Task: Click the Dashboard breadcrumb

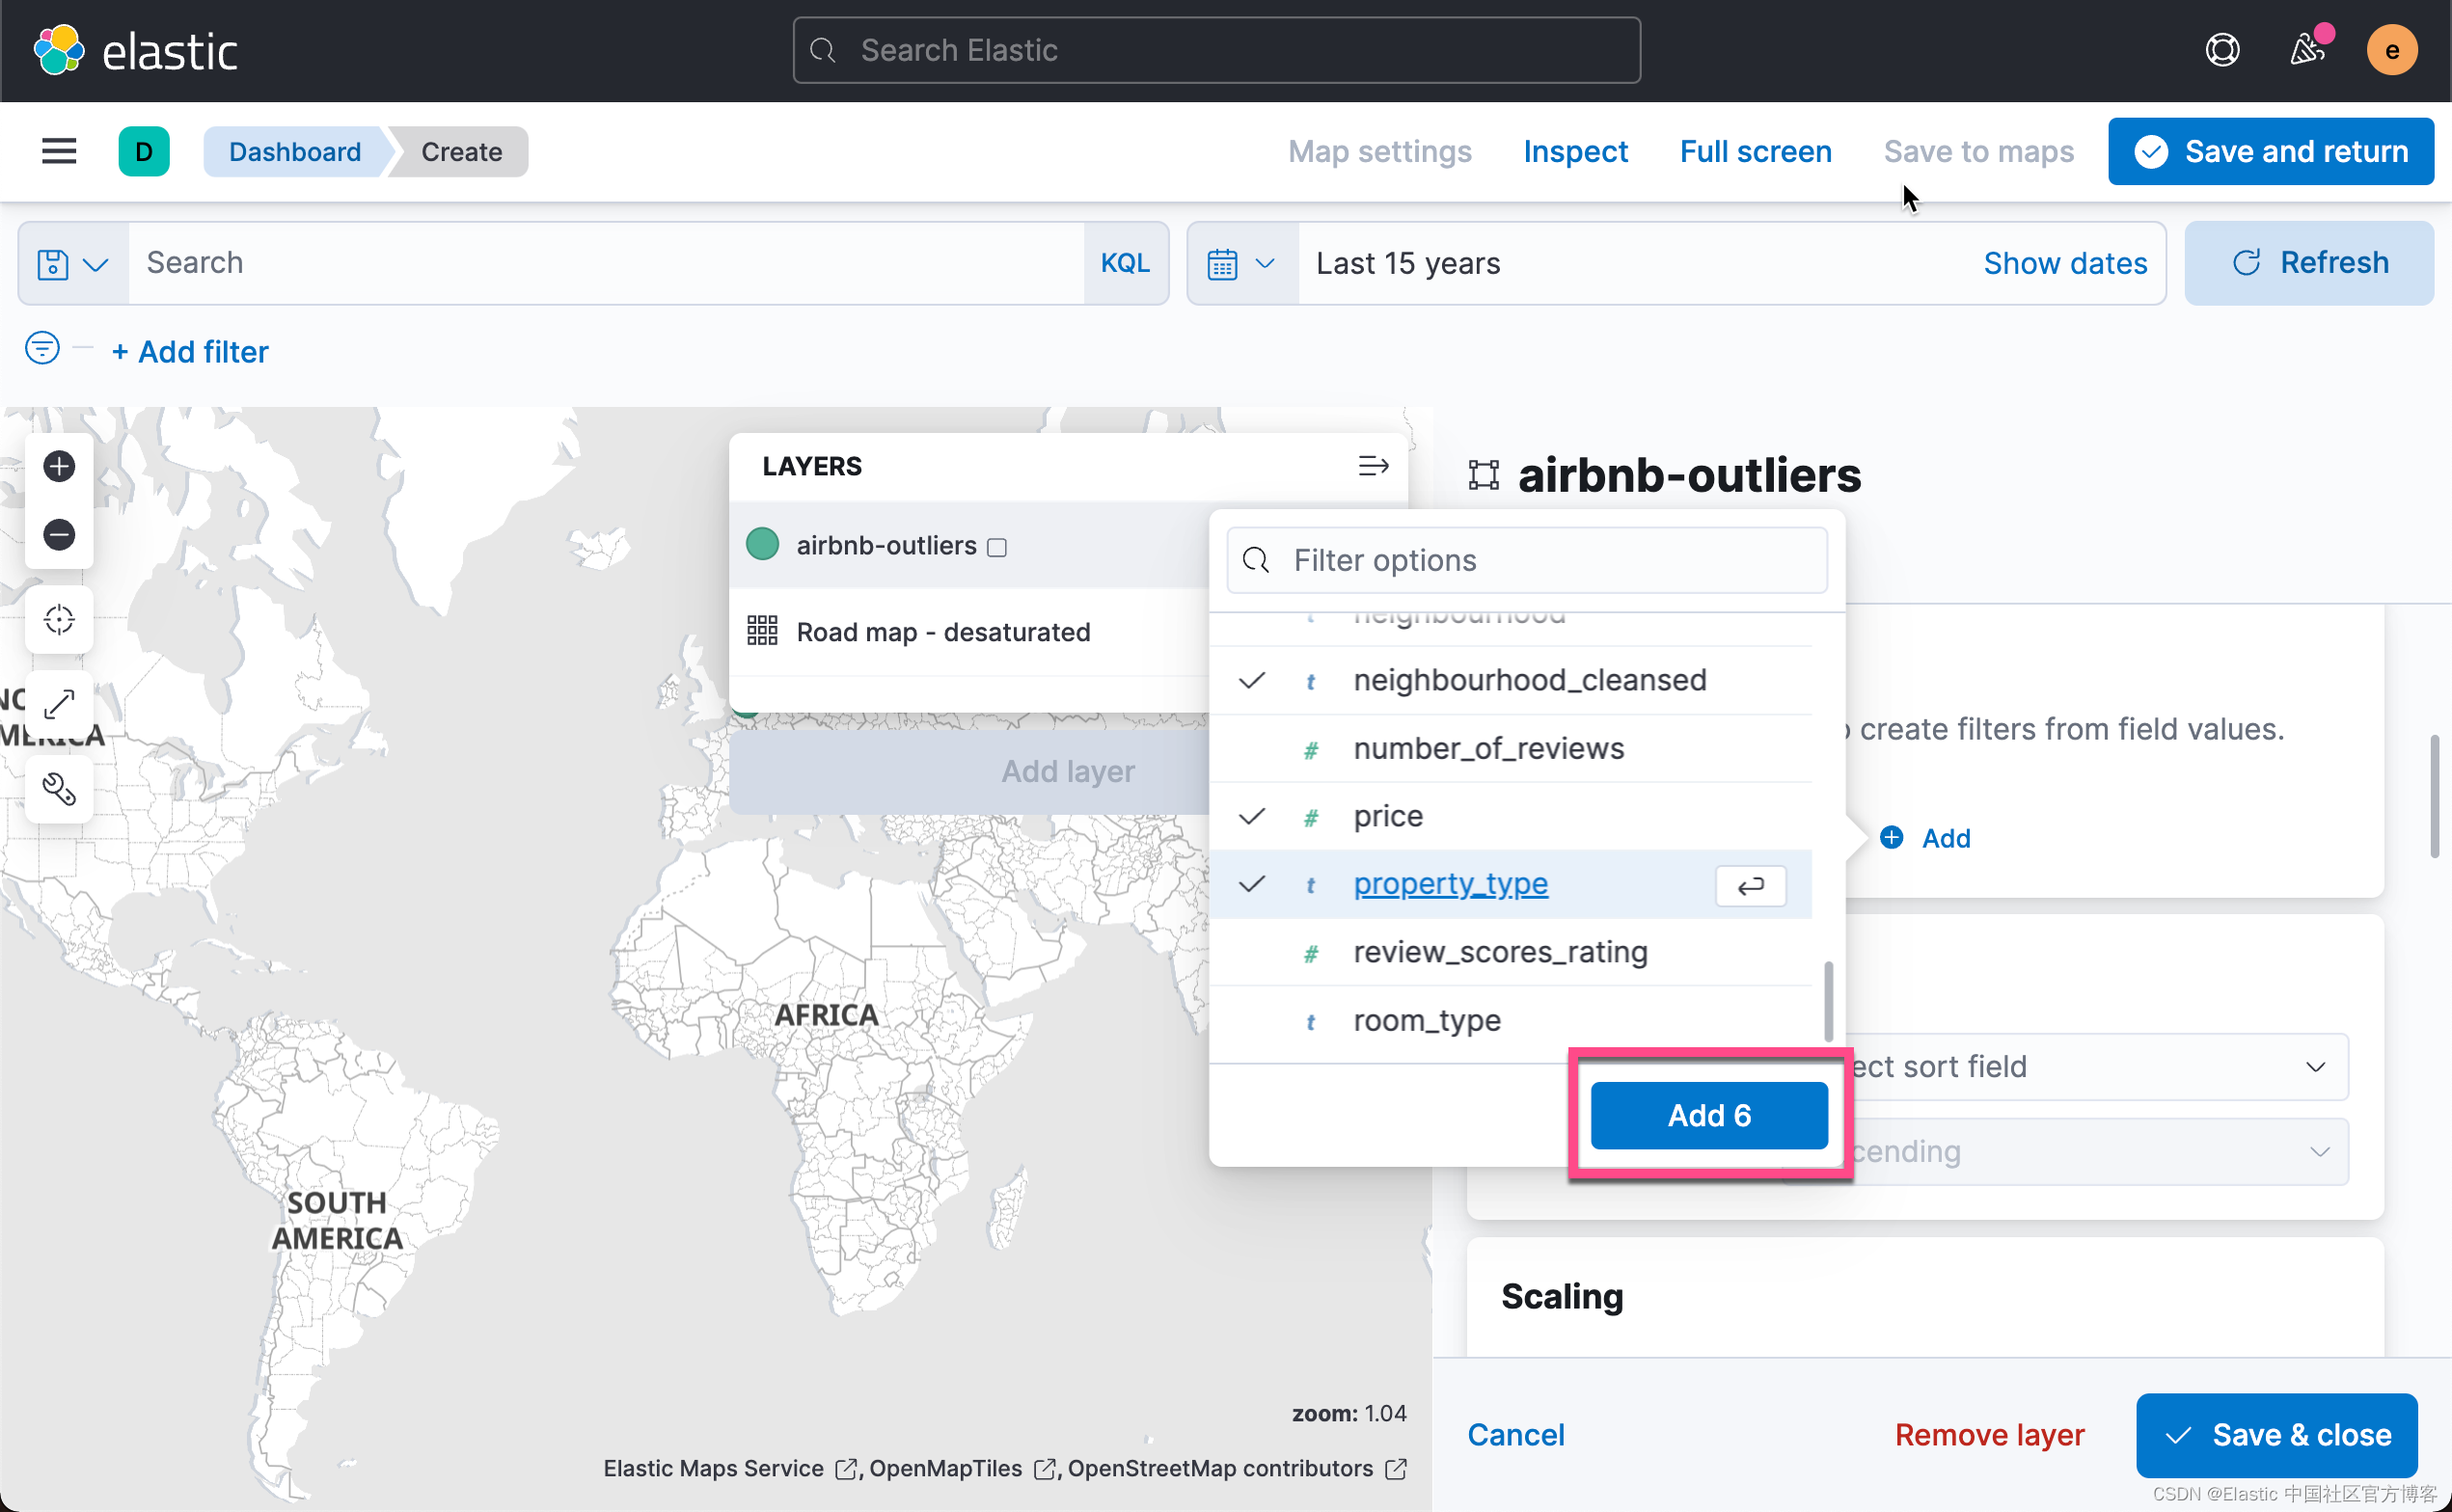Action: [x=295, y=151]
